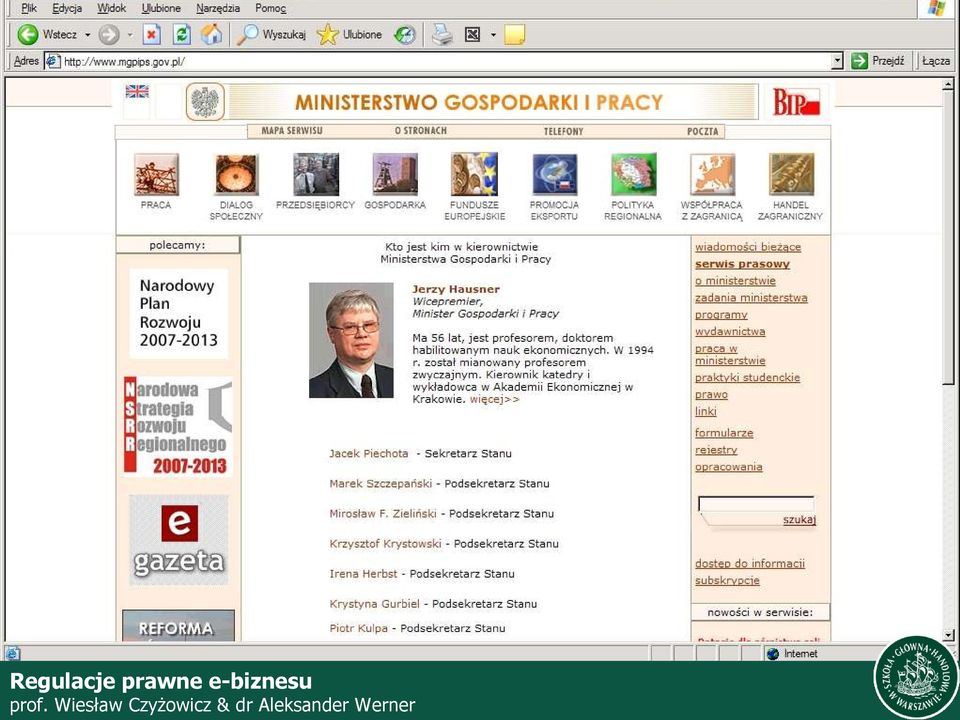Open Jacek Piechota's profile link
The width and height of the screenshot is (960, 720).
pos(369,454)
